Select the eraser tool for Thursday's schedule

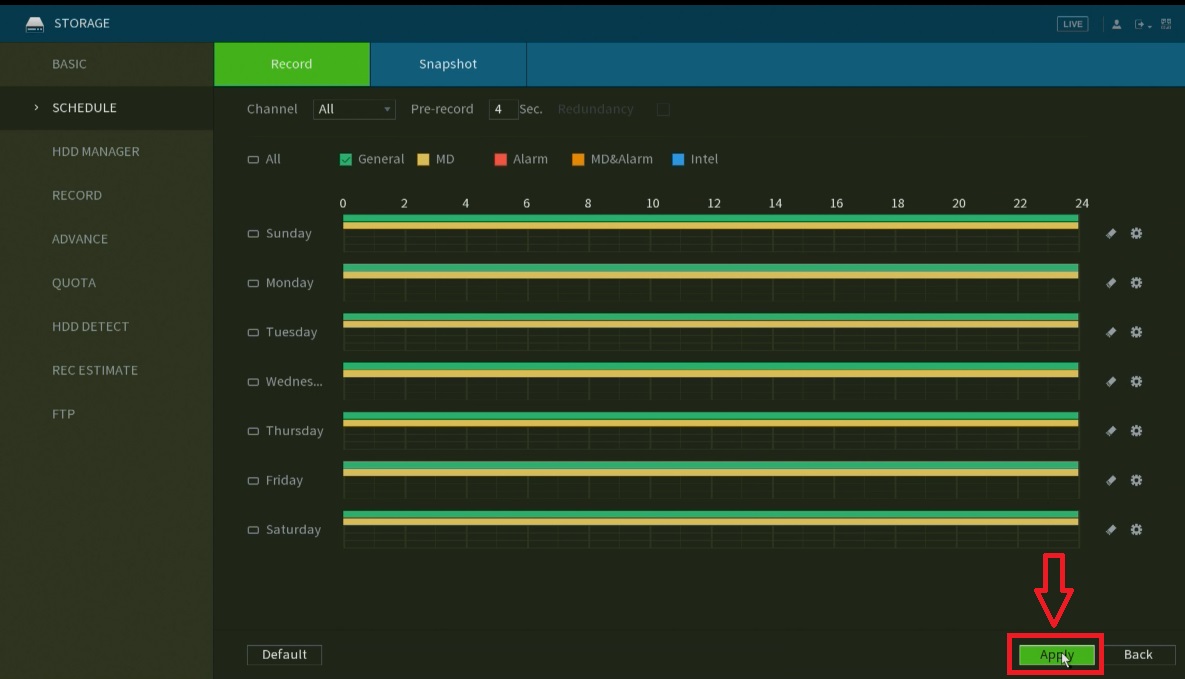point(1111,431)
